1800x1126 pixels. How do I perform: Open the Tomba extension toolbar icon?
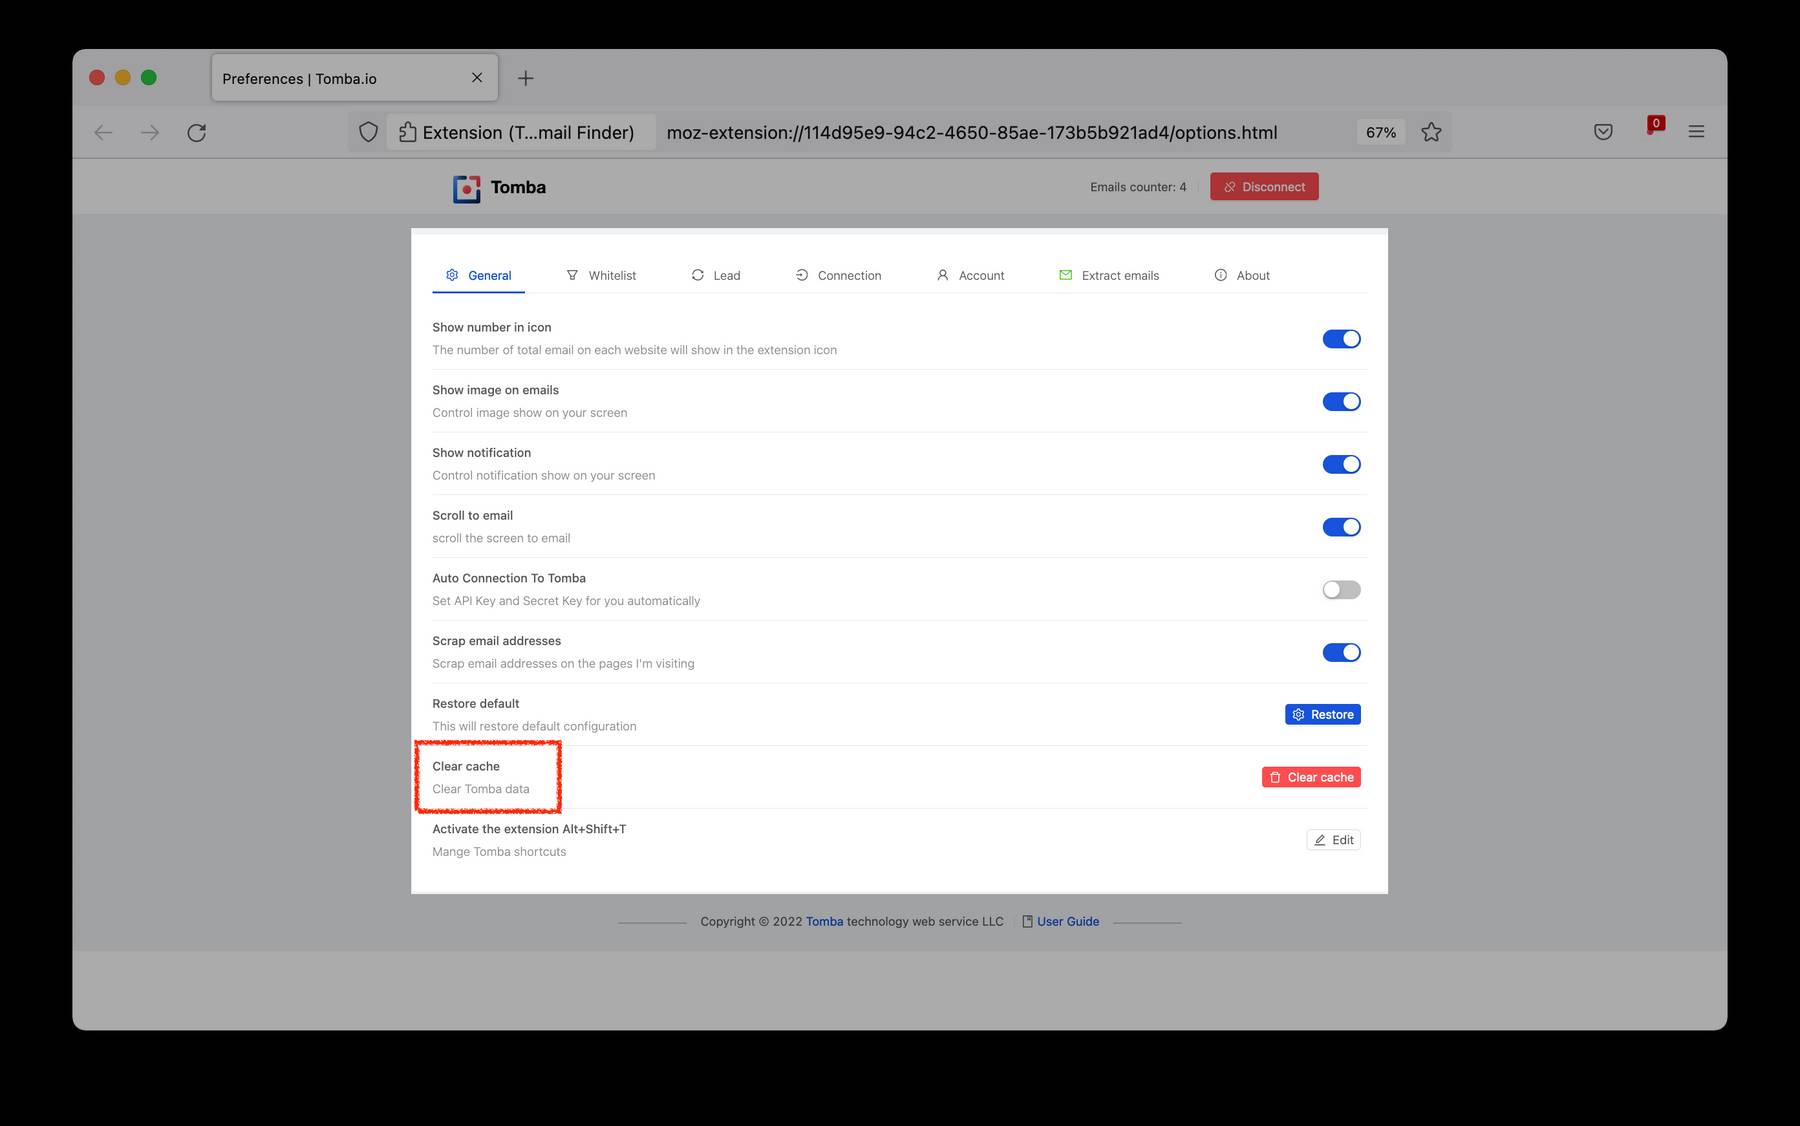point(1653,127)
